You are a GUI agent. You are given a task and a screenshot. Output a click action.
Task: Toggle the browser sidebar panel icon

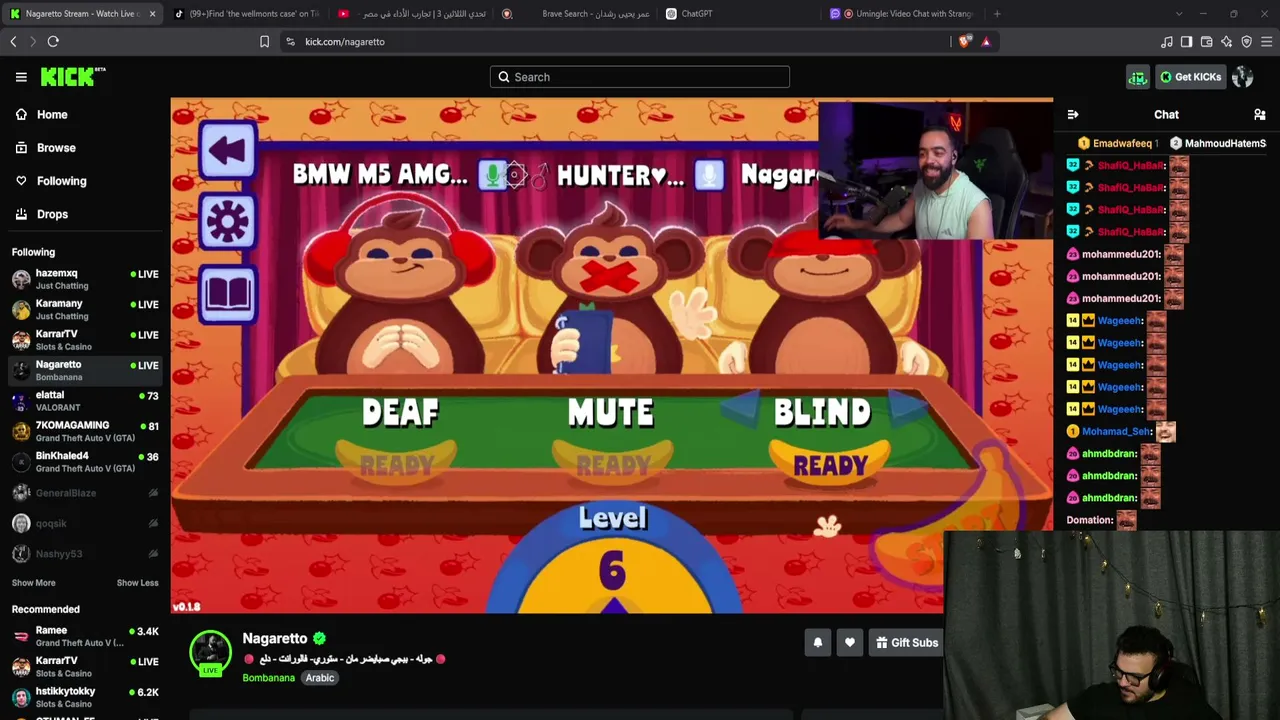pyautogui.click(x=1186, y=41)
